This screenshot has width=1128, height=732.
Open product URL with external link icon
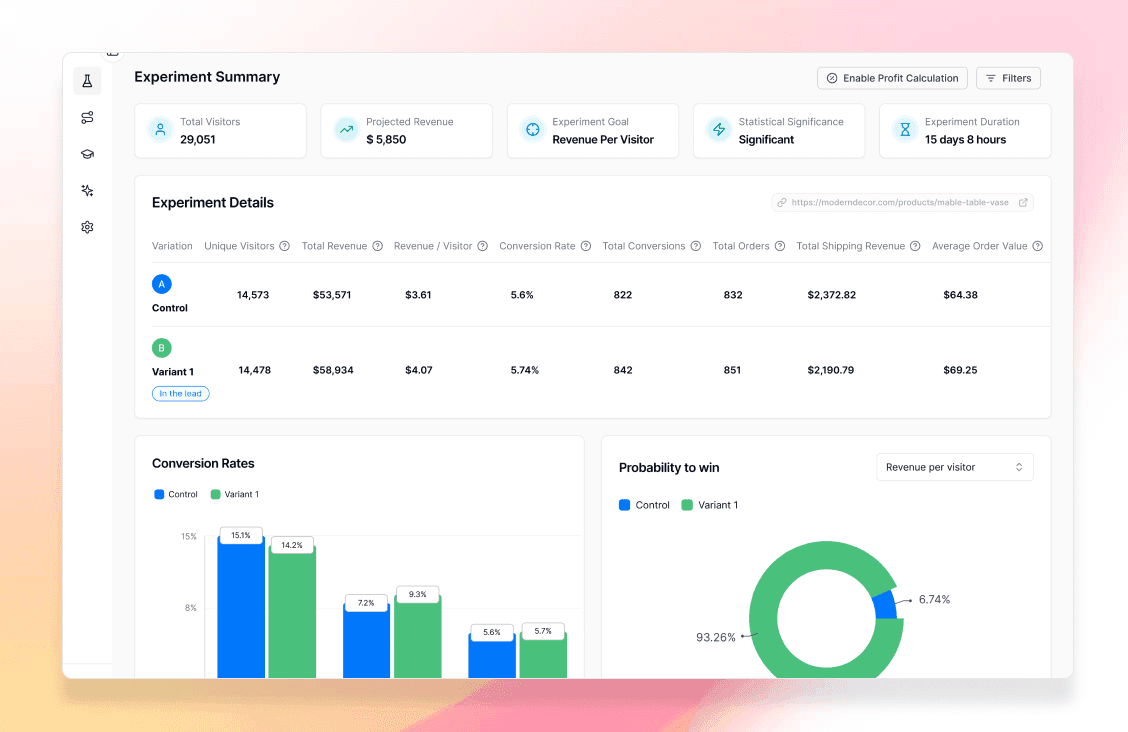(1023, 203)
